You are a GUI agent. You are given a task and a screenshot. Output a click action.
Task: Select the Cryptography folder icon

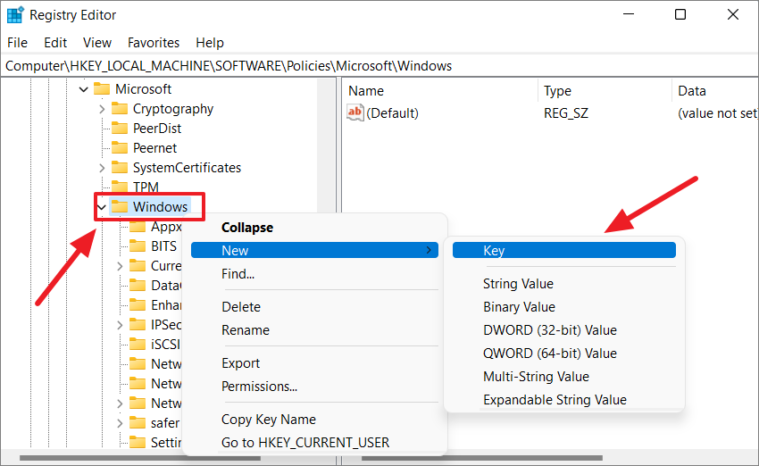(120, 108)
